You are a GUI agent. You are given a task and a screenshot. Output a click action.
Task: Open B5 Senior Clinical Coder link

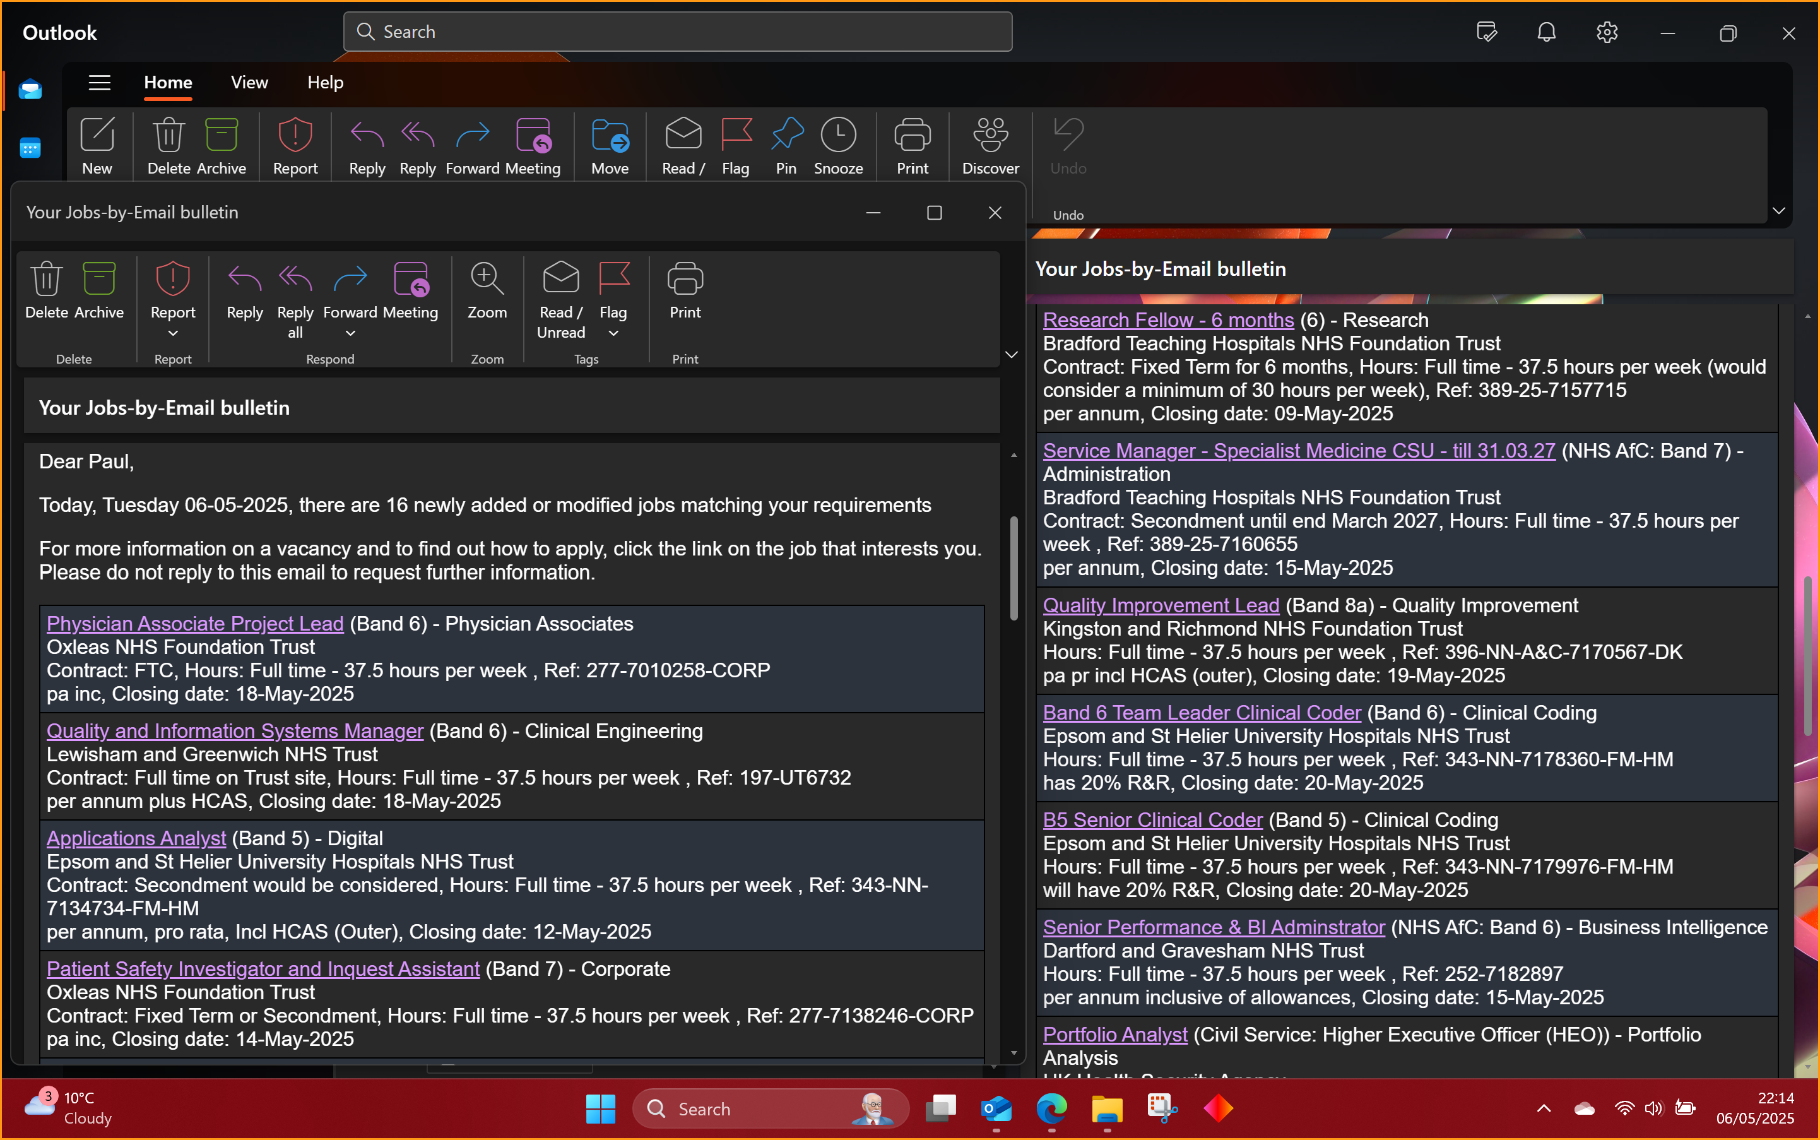click(x=1153, y=820)
